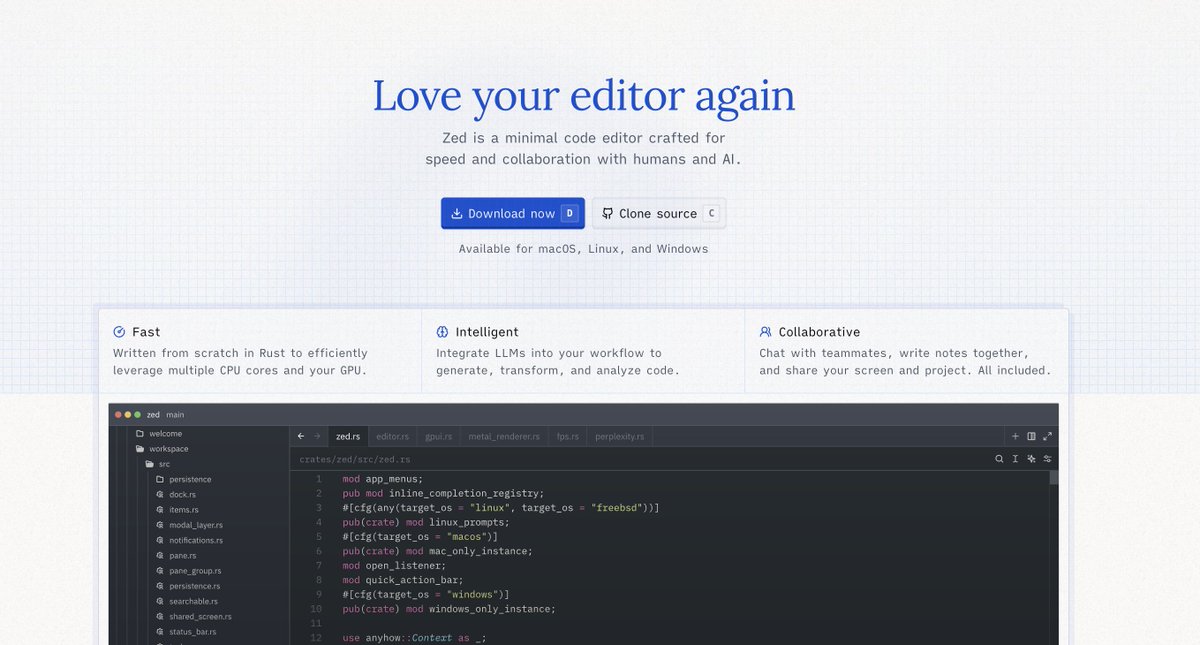1200x645 pixels.
Task: Go forward with the editor right arrow
Action: (317, 436)
